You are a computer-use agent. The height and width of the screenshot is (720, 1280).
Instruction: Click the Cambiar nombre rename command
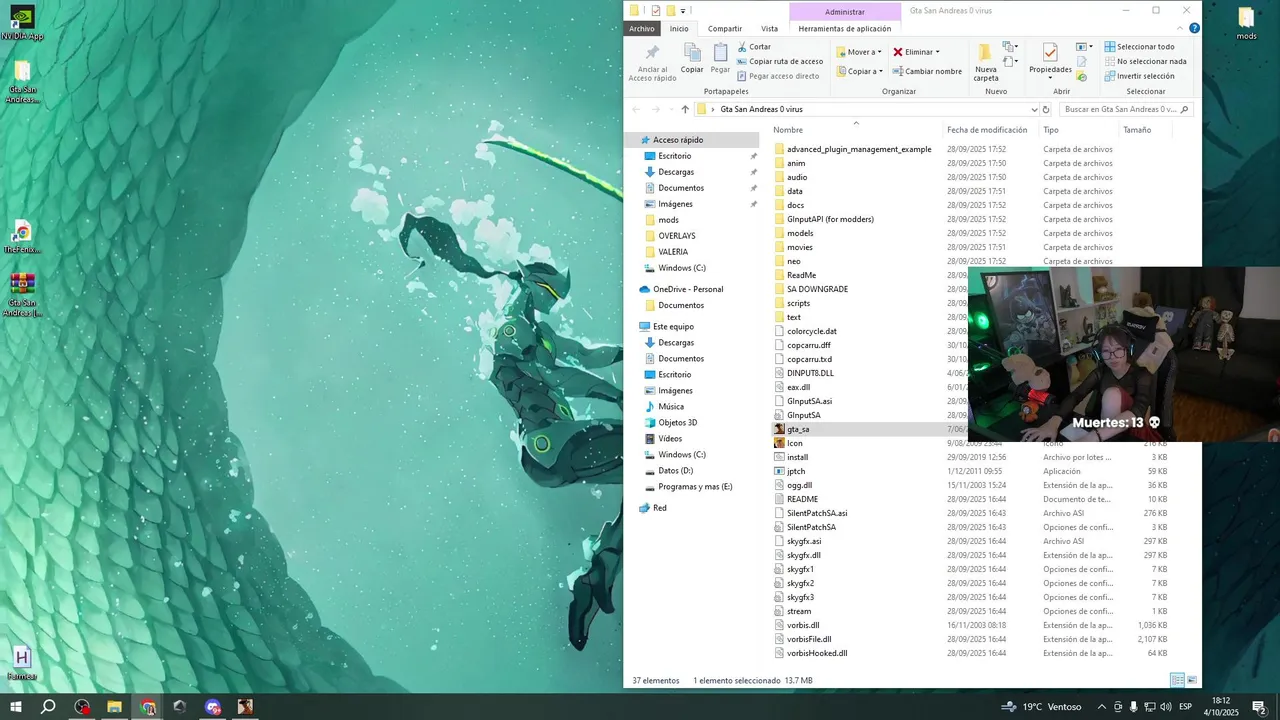coord(927,71)
